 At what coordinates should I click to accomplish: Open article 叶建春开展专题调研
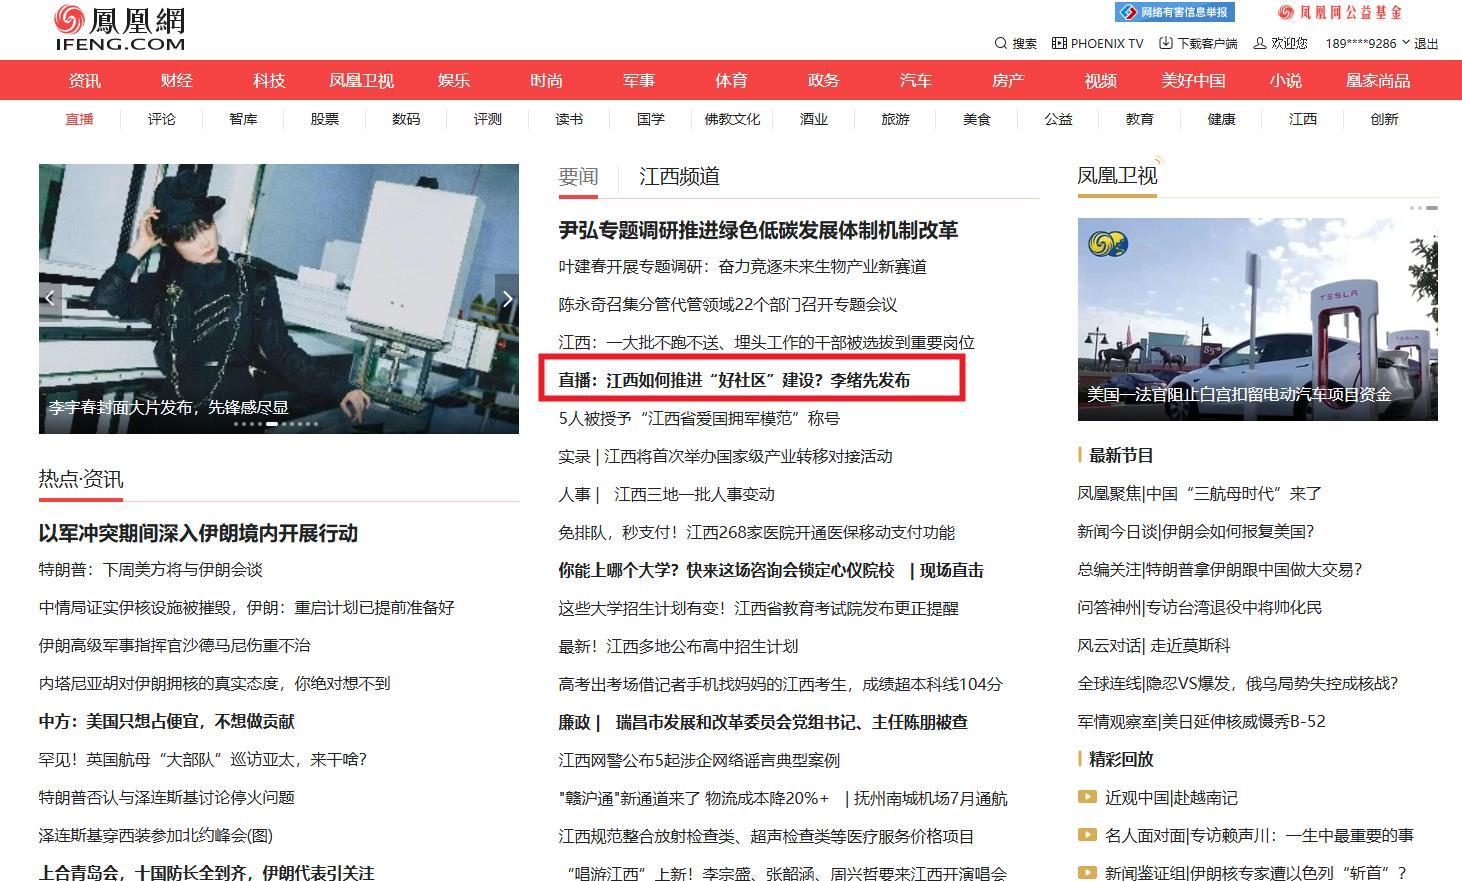tap(742, 267)
